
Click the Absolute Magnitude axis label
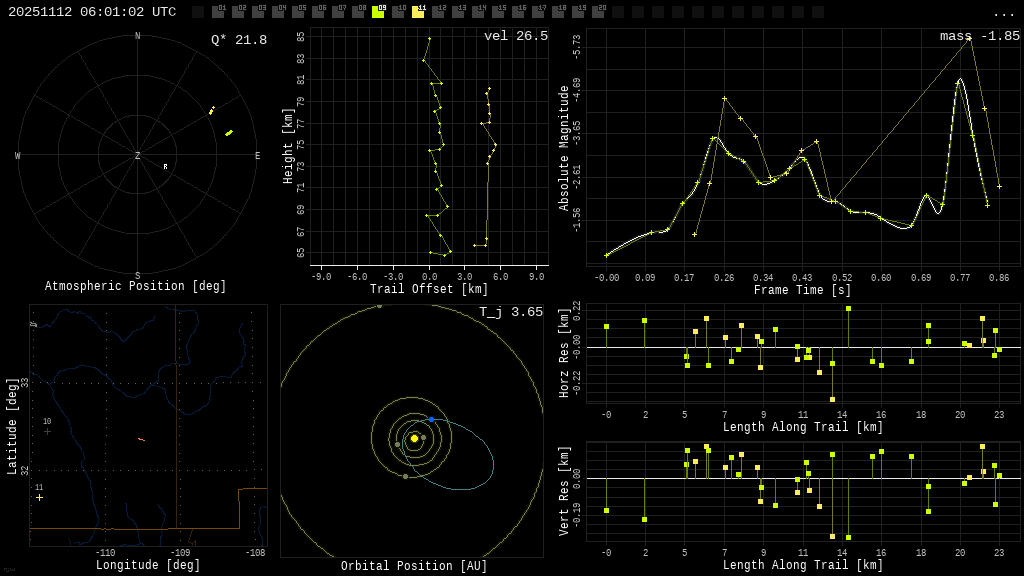(x=563, y=147)
